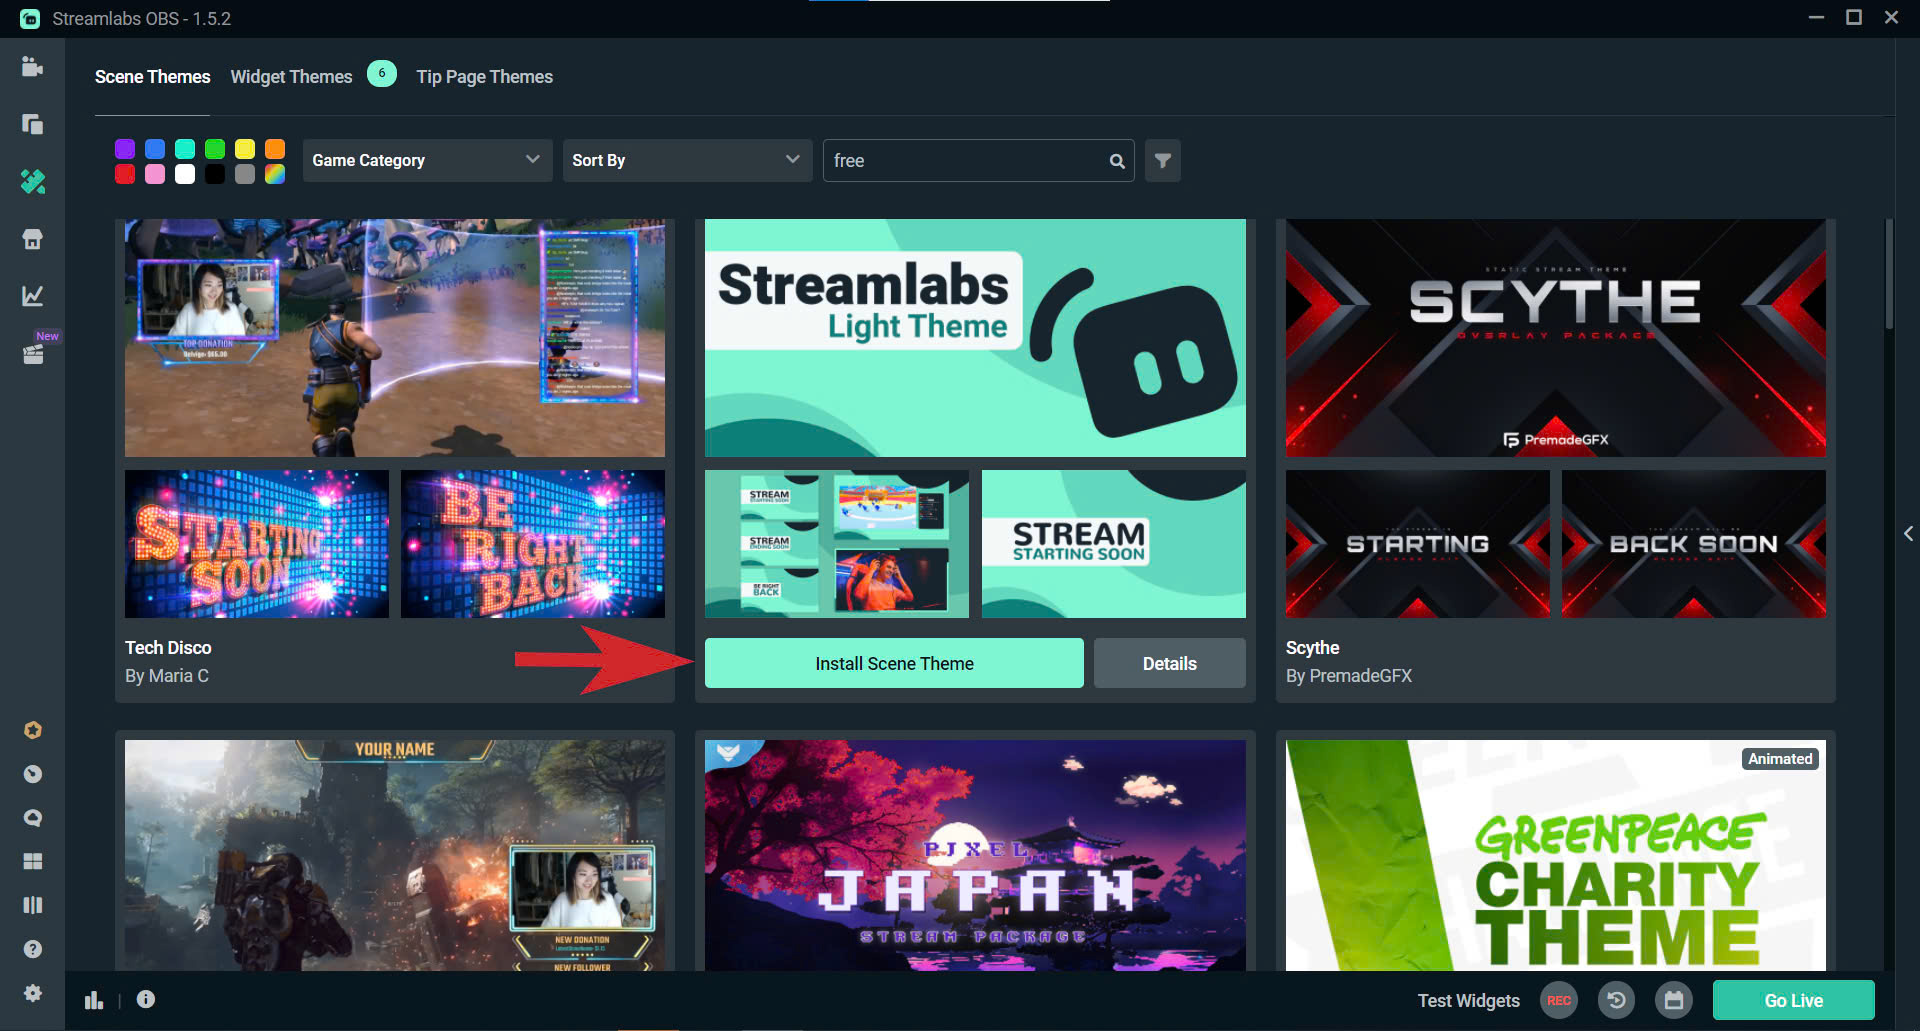This screenshot has height=1031, width=1920.
Task: Filter by pink color swatch
Action: pyautogui.click(x=155, y=174)
